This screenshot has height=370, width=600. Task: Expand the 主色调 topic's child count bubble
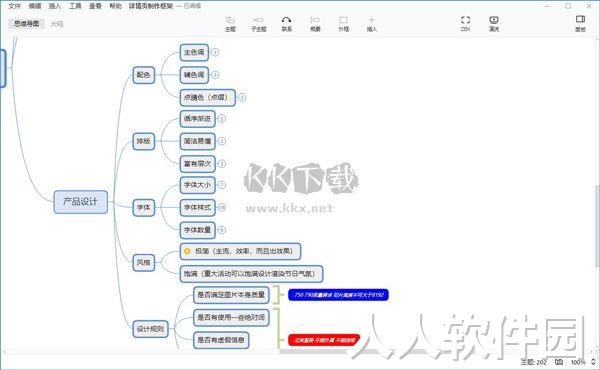(x=215, y=52)
